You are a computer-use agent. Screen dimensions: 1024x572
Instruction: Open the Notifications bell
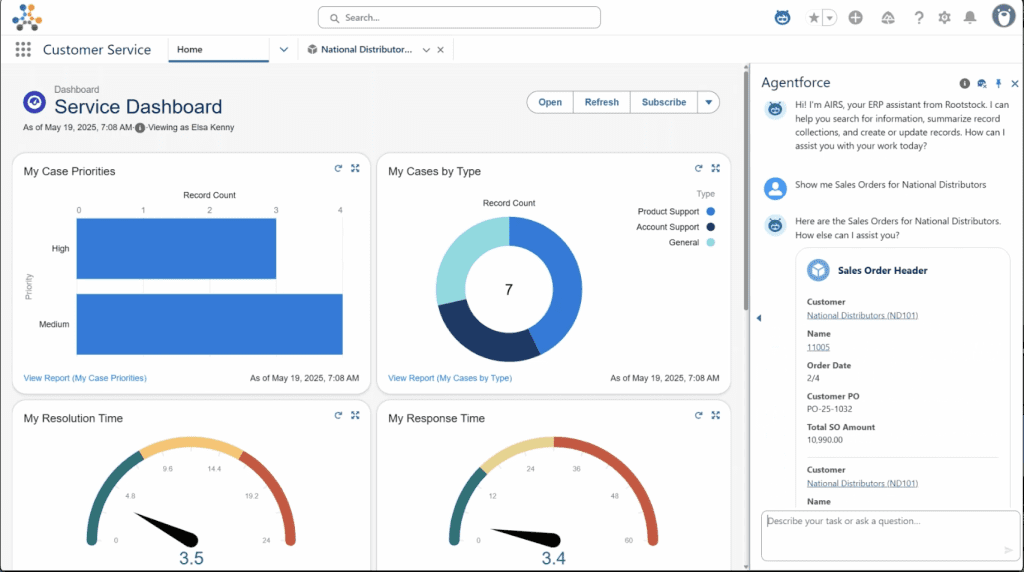970,18
